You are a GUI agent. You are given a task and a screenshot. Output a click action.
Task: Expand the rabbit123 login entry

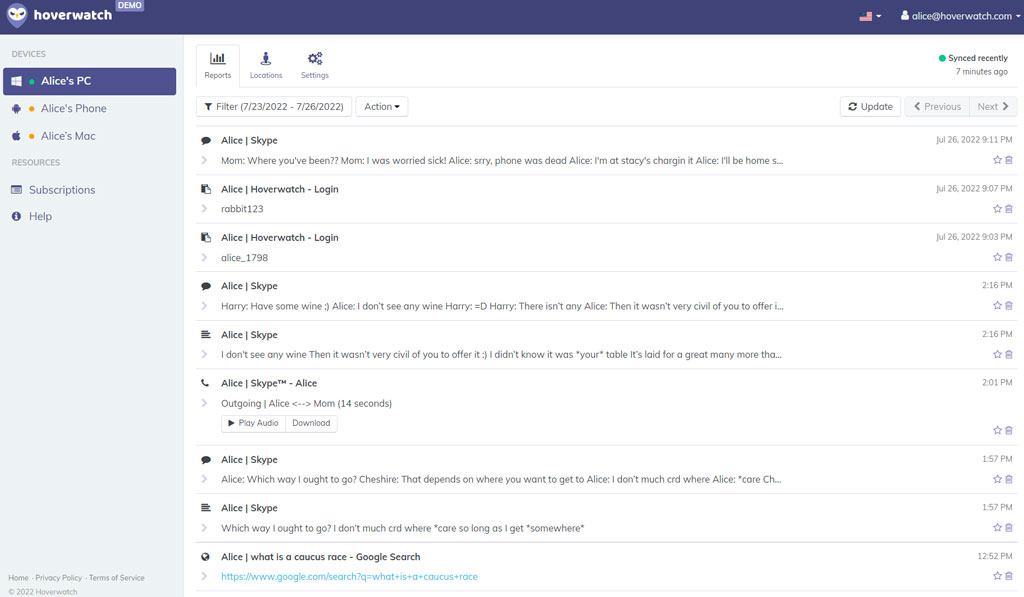tap(204, 209)
